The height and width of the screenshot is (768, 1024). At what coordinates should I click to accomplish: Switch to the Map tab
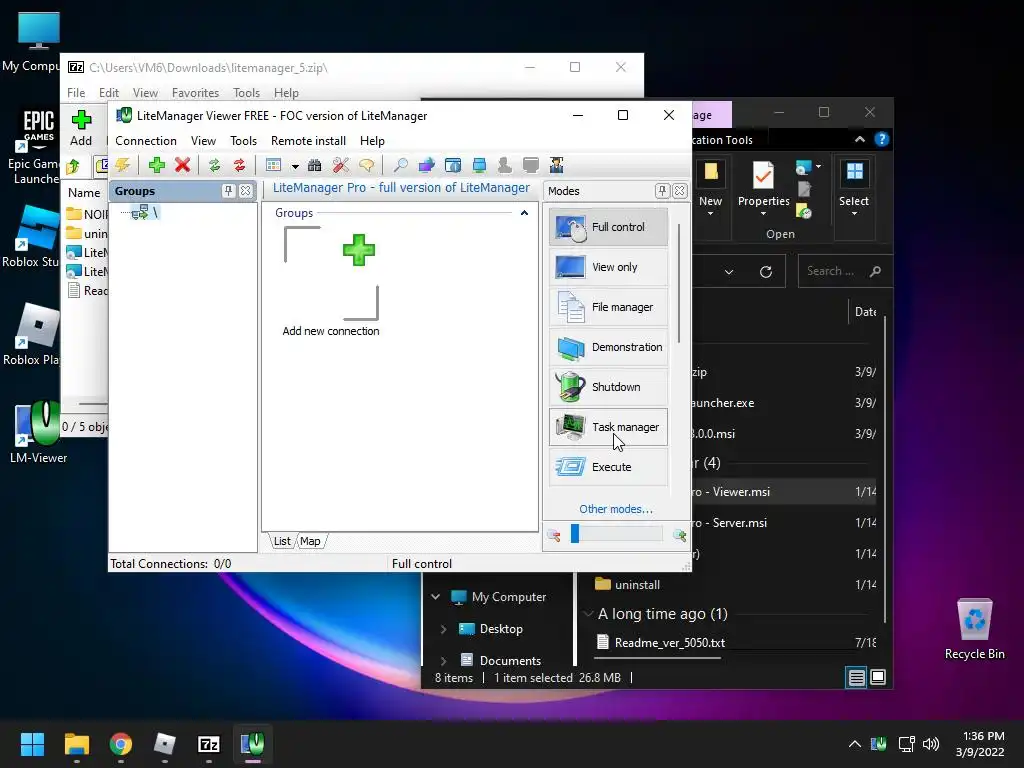(310, 541)
